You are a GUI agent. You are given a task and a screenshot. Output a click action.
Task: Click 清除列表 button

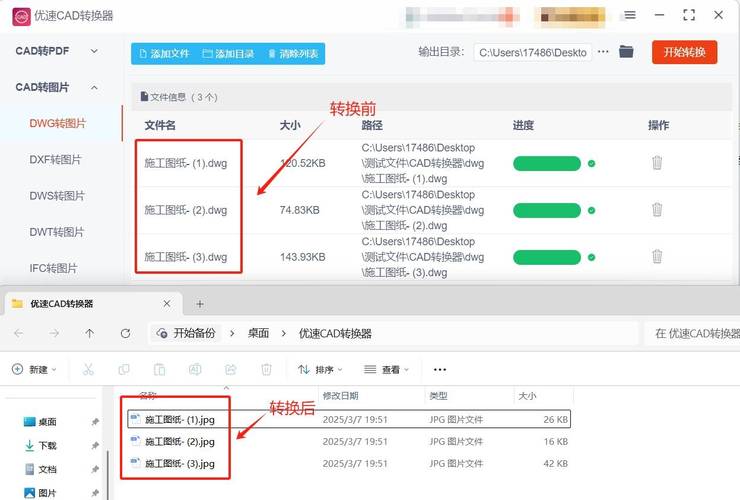point(293,54)
